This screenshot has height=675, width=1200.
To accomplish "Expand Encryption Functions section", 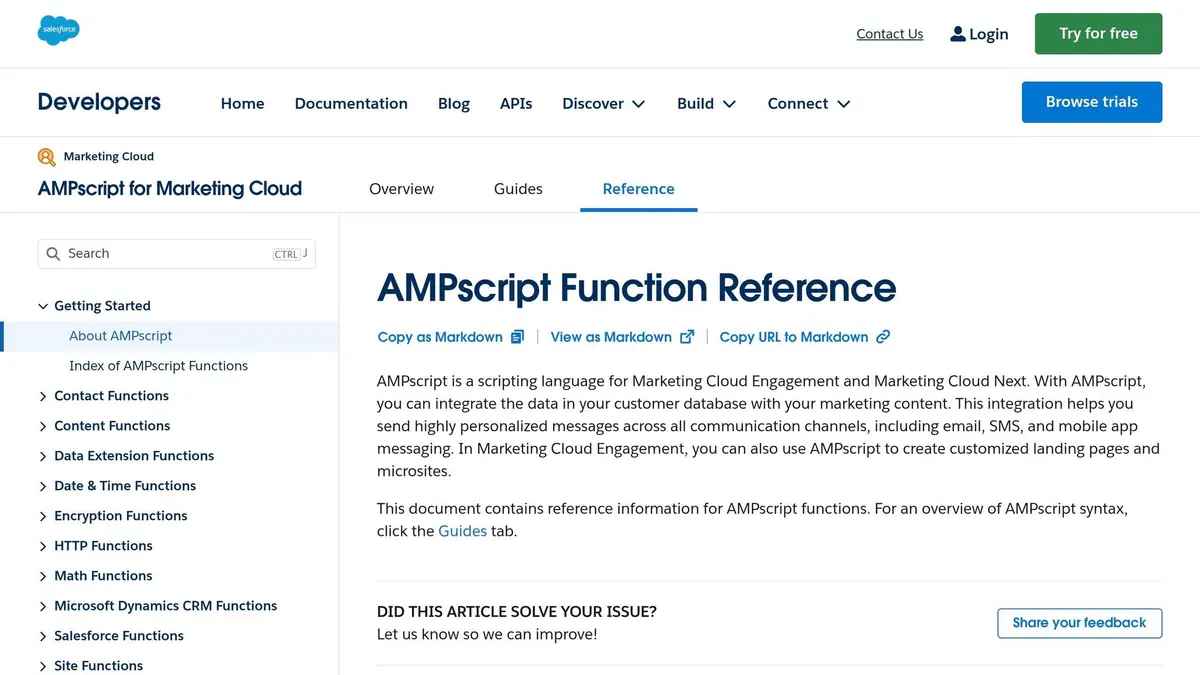I will pos(43,516).
